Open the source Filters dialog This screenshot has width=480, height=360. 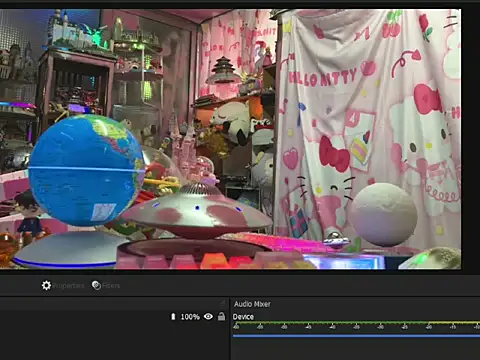(106, 285)
